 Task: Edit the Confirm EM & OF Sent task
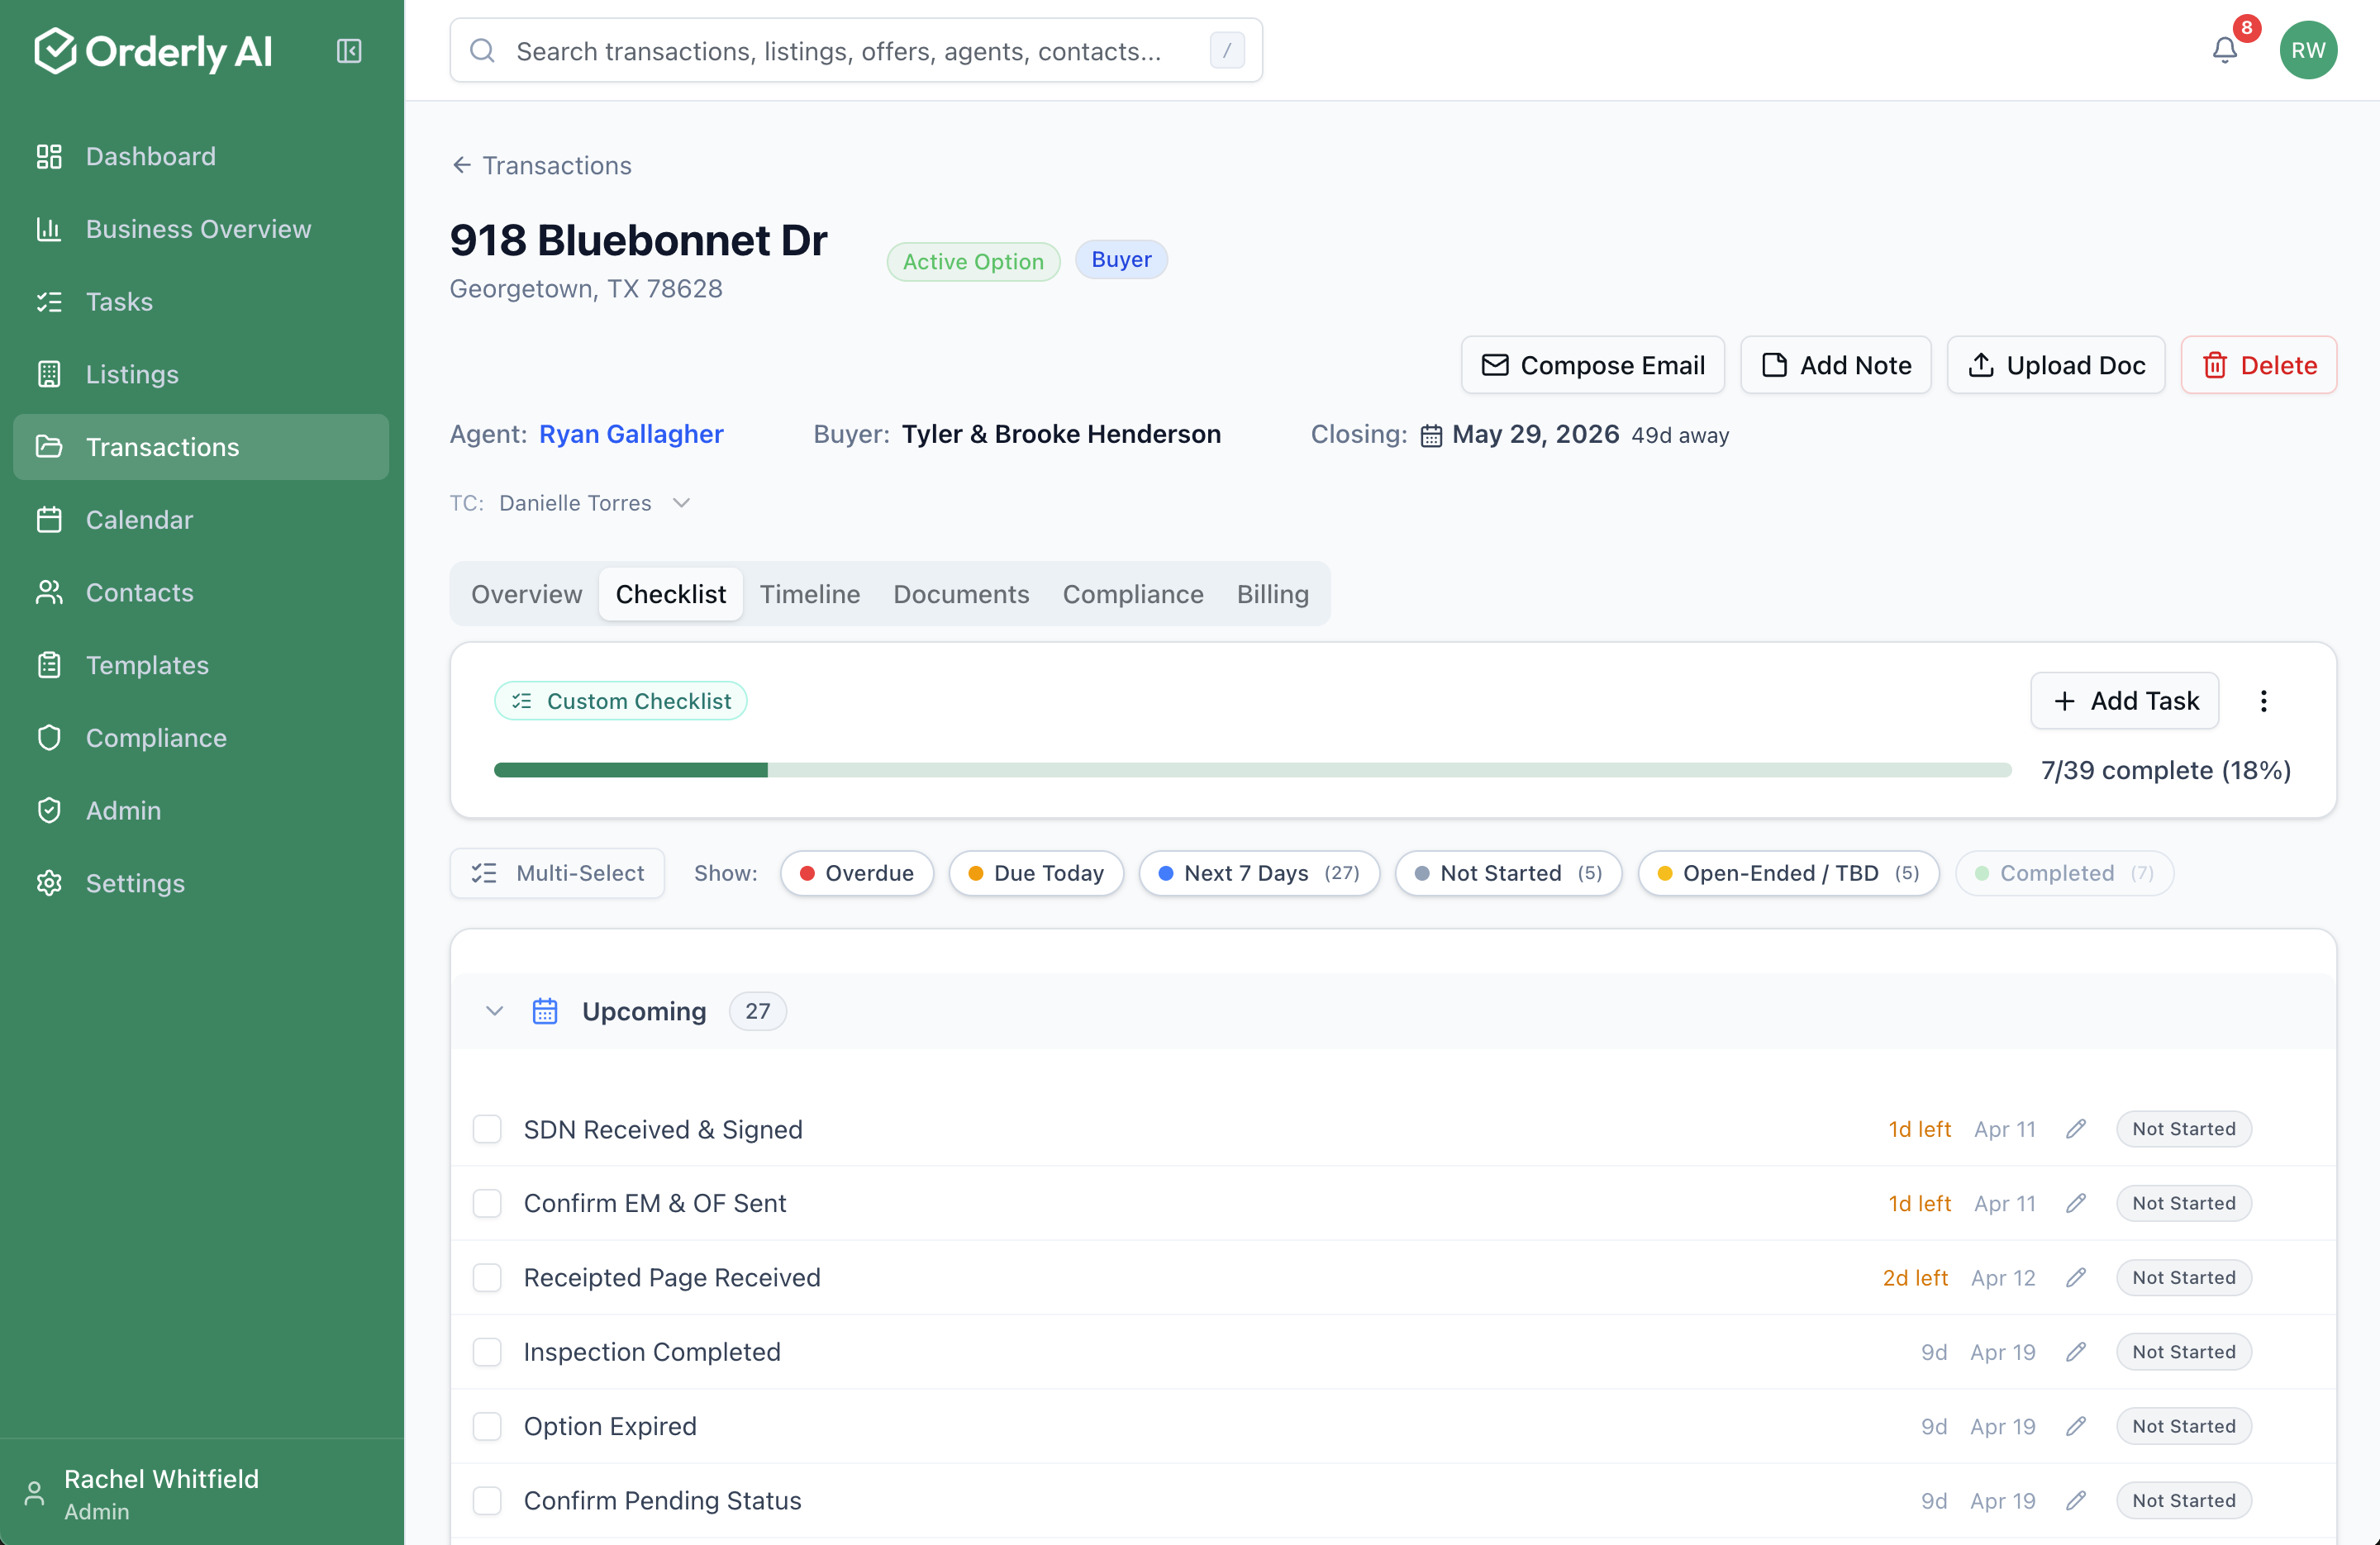point(2076,1203)
